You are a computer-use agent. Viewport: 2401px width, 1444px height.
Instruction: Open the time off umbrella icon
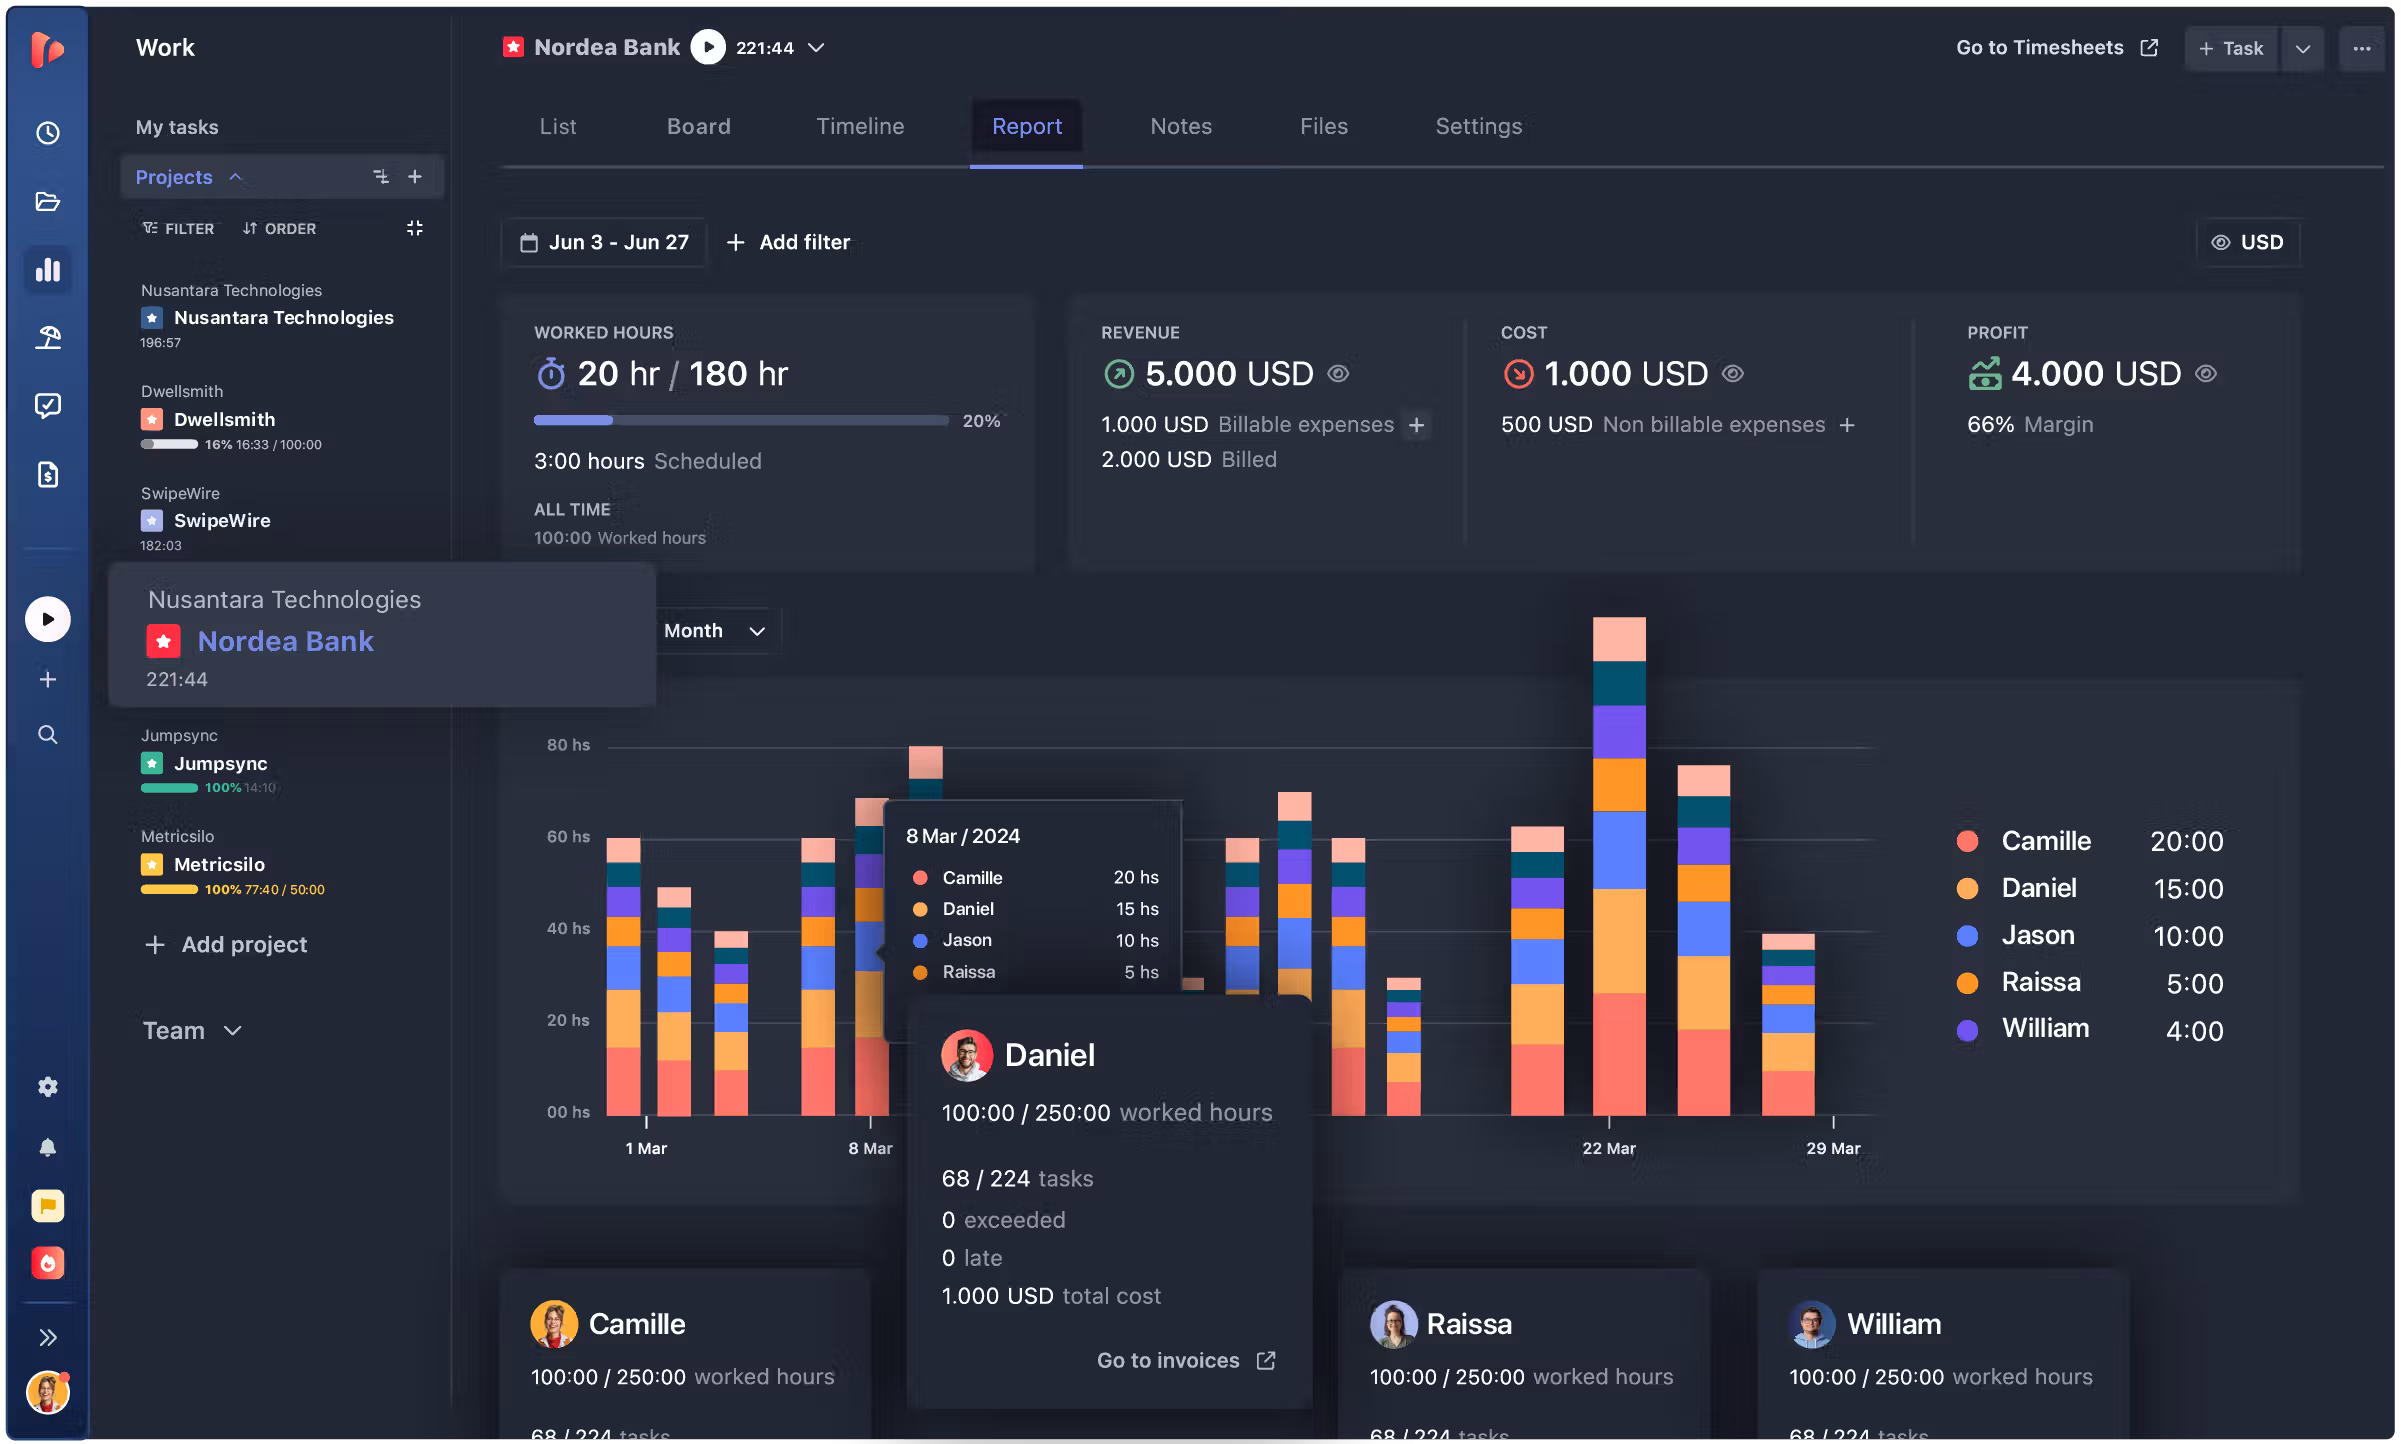point(47,338)
